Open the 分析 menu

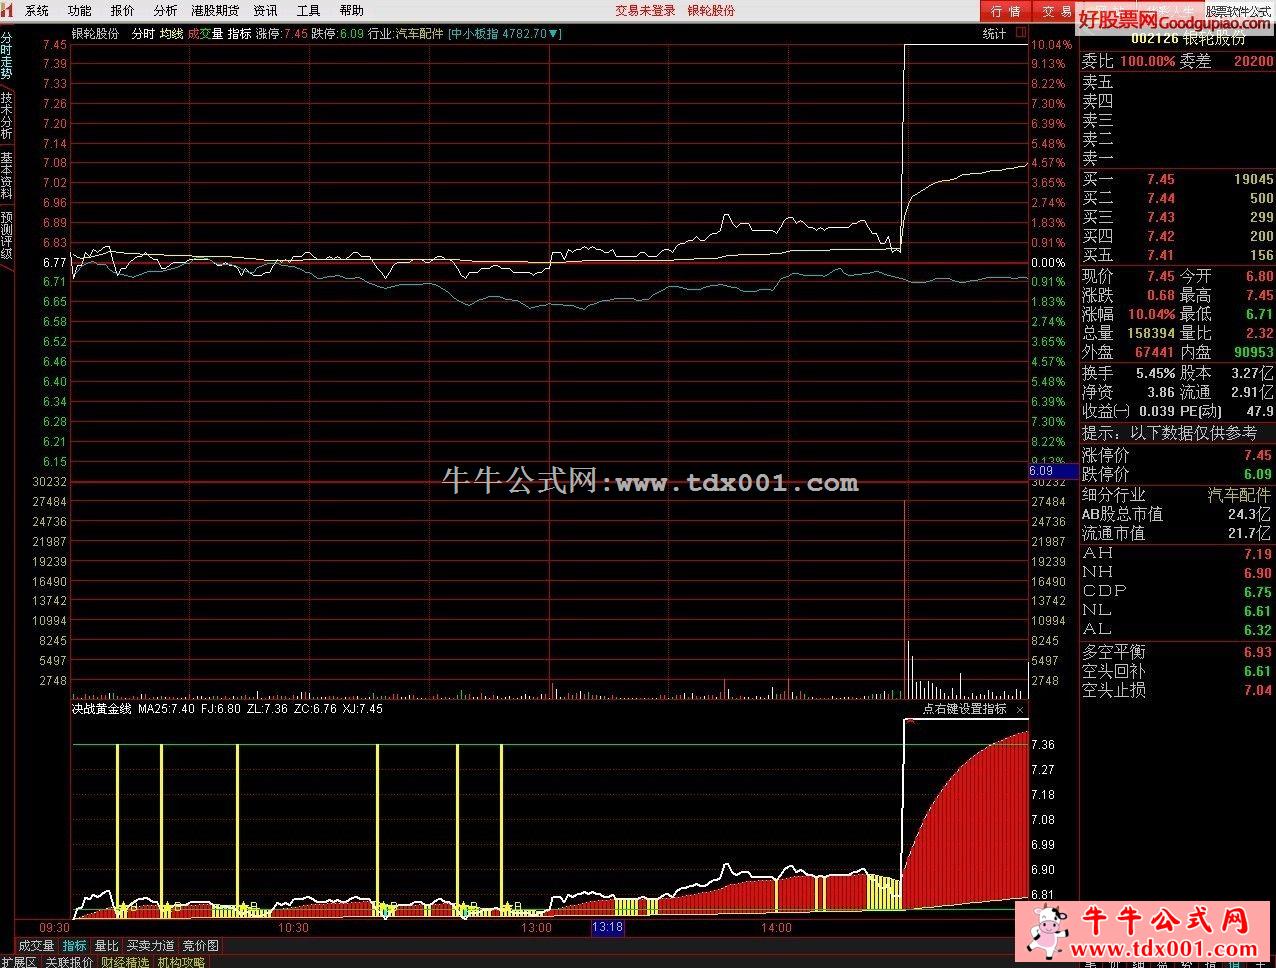click(165, 11)
